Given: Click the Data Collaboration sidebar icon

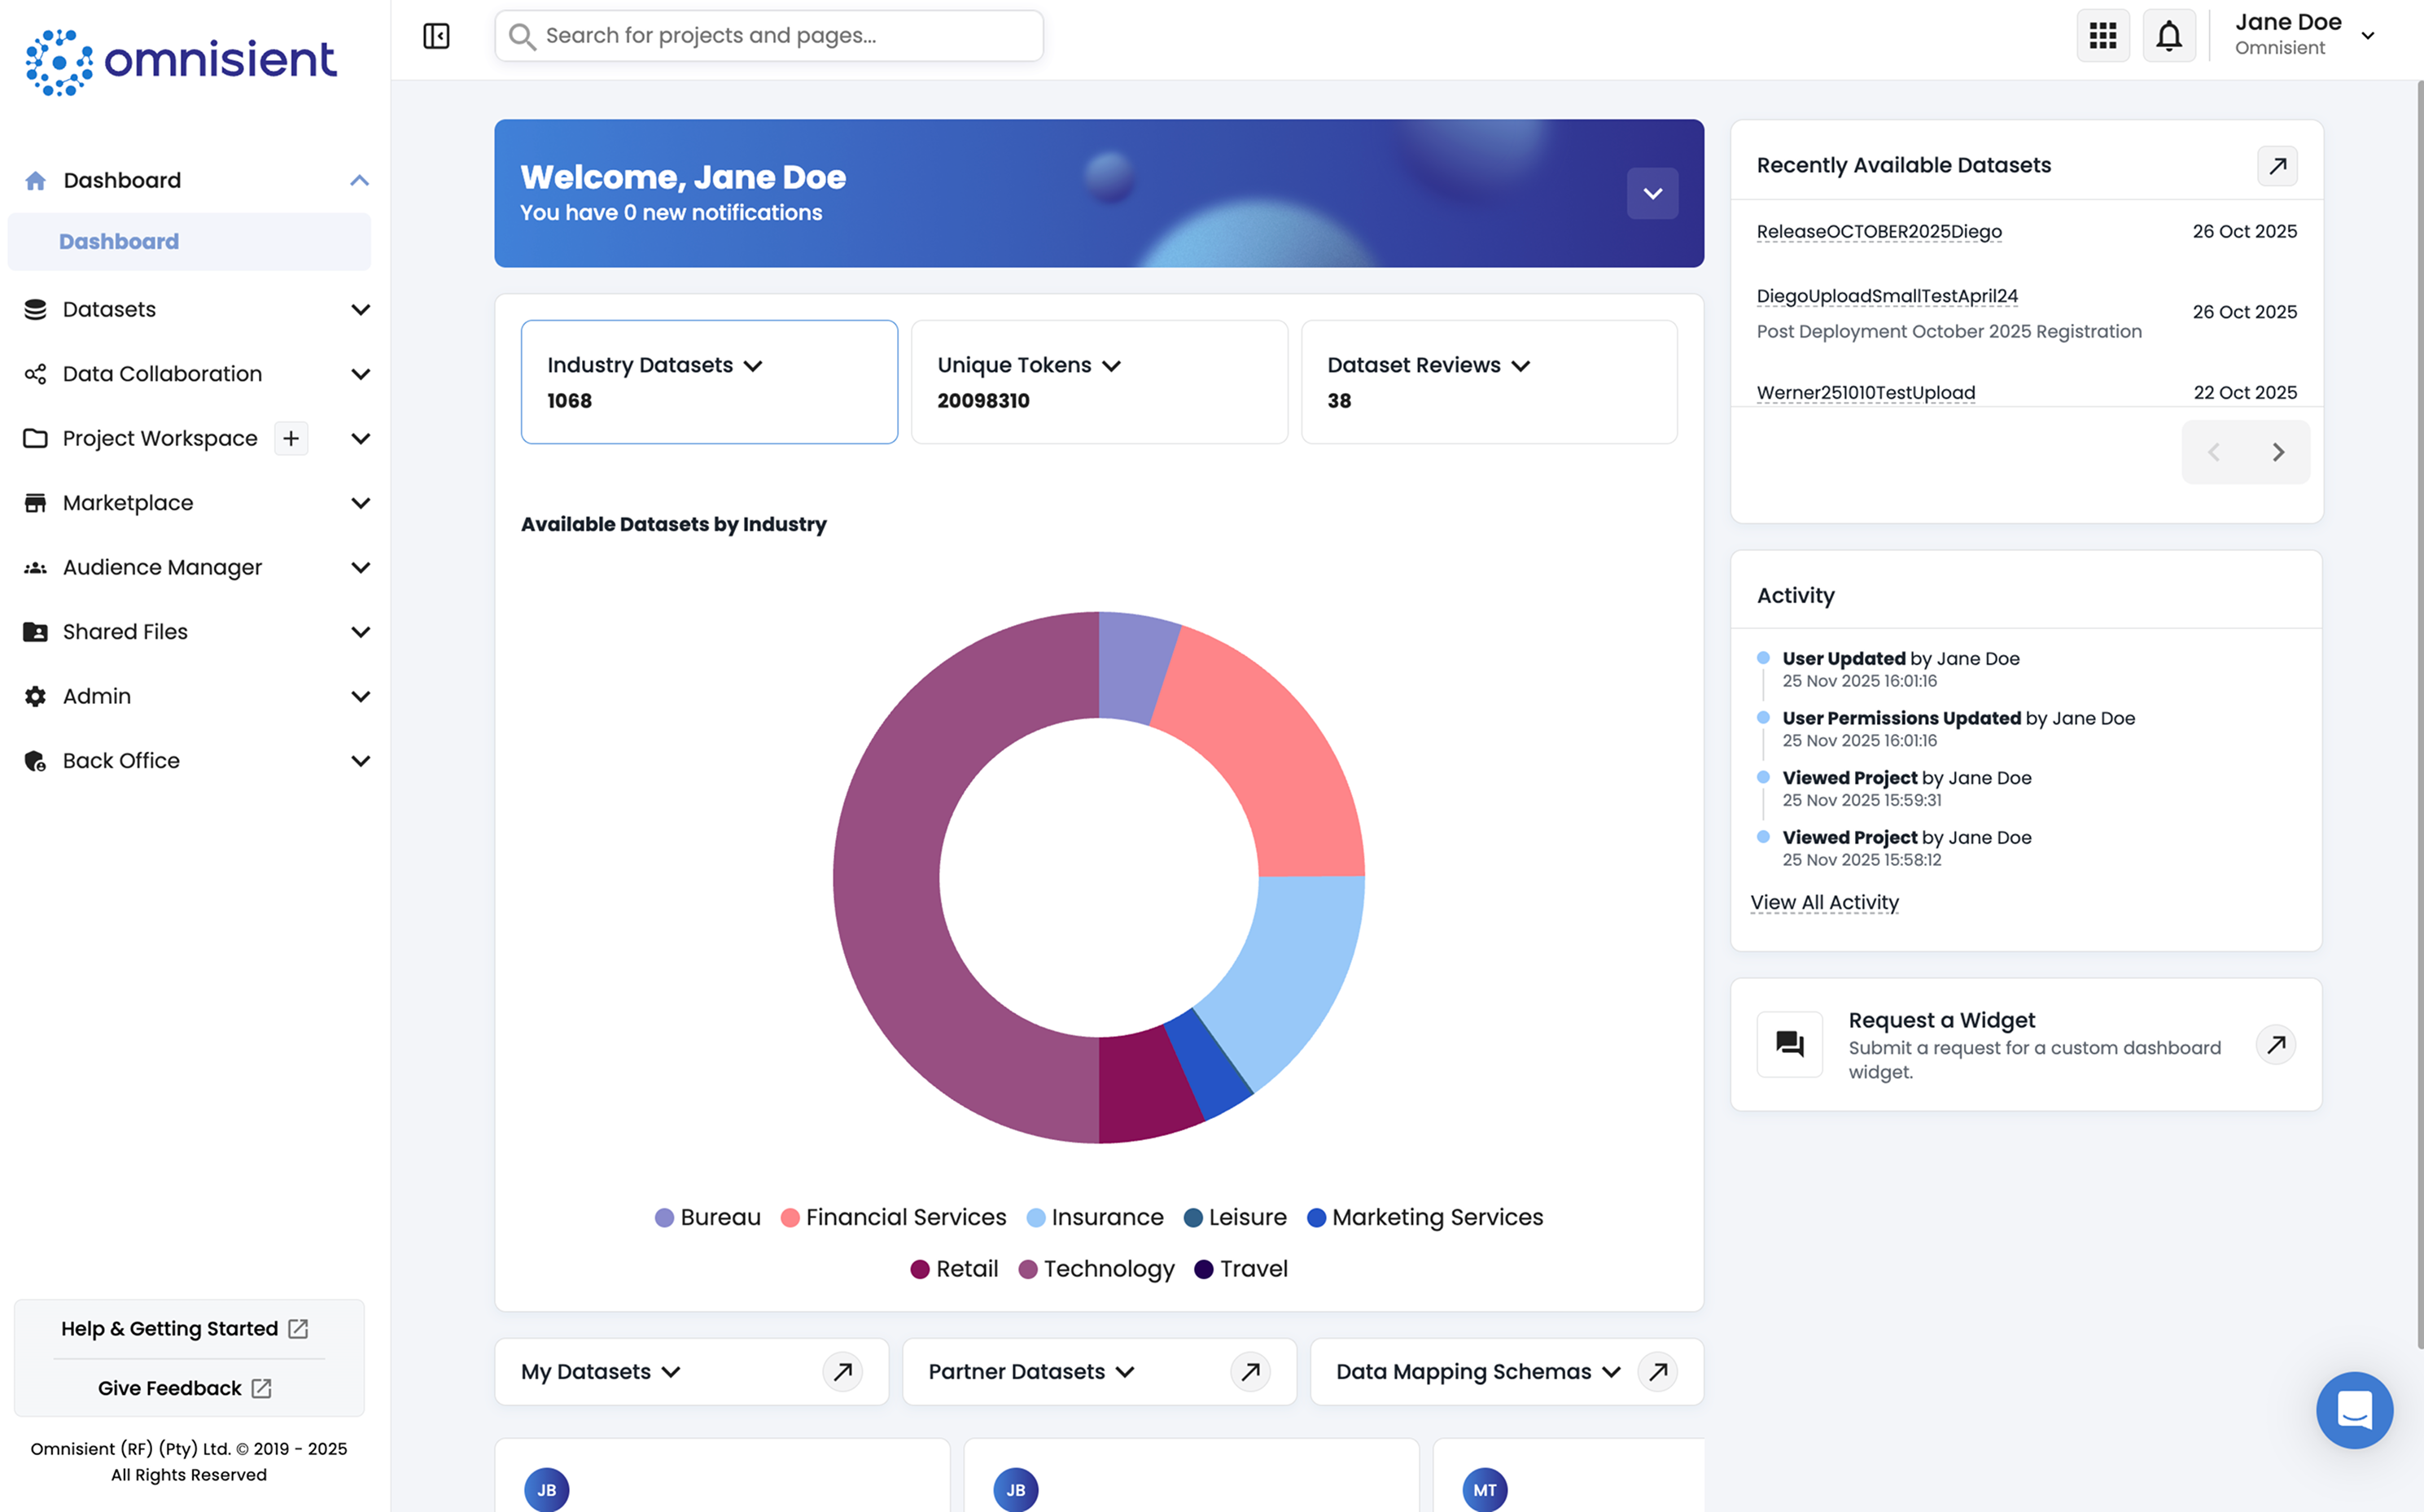Looking at the screenshot, I should 36,373.
